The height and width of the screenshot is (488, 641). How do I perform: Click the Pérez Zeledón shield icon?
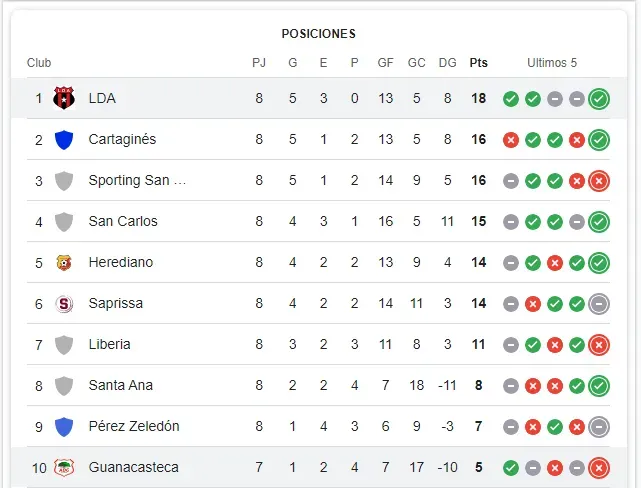pyautogui.click(x=64, y=426)
